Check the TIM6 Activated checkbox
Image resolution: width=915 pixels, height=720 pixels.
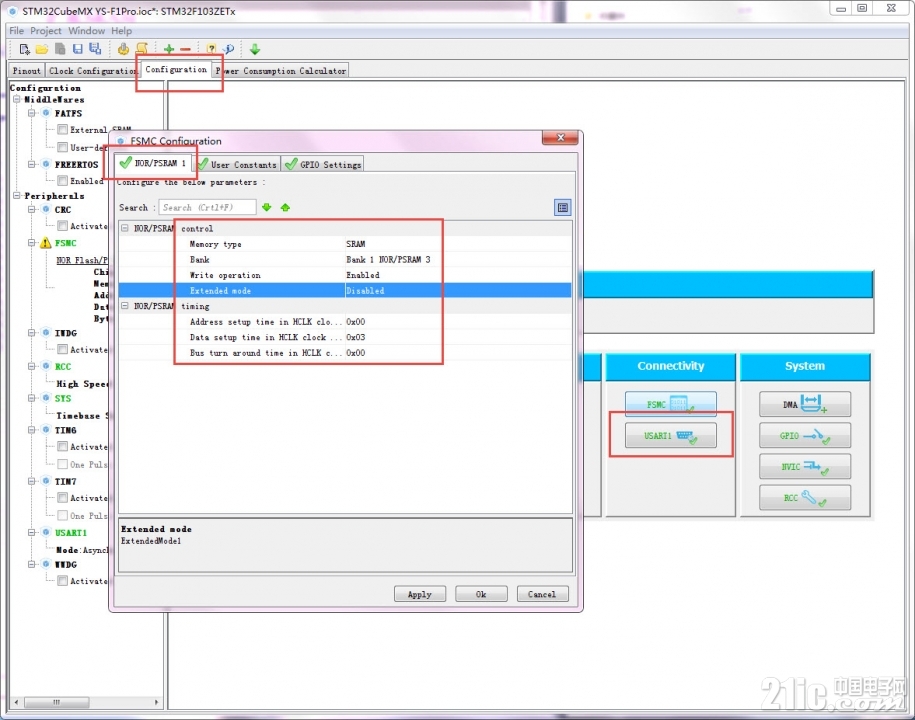pos(62,447)
